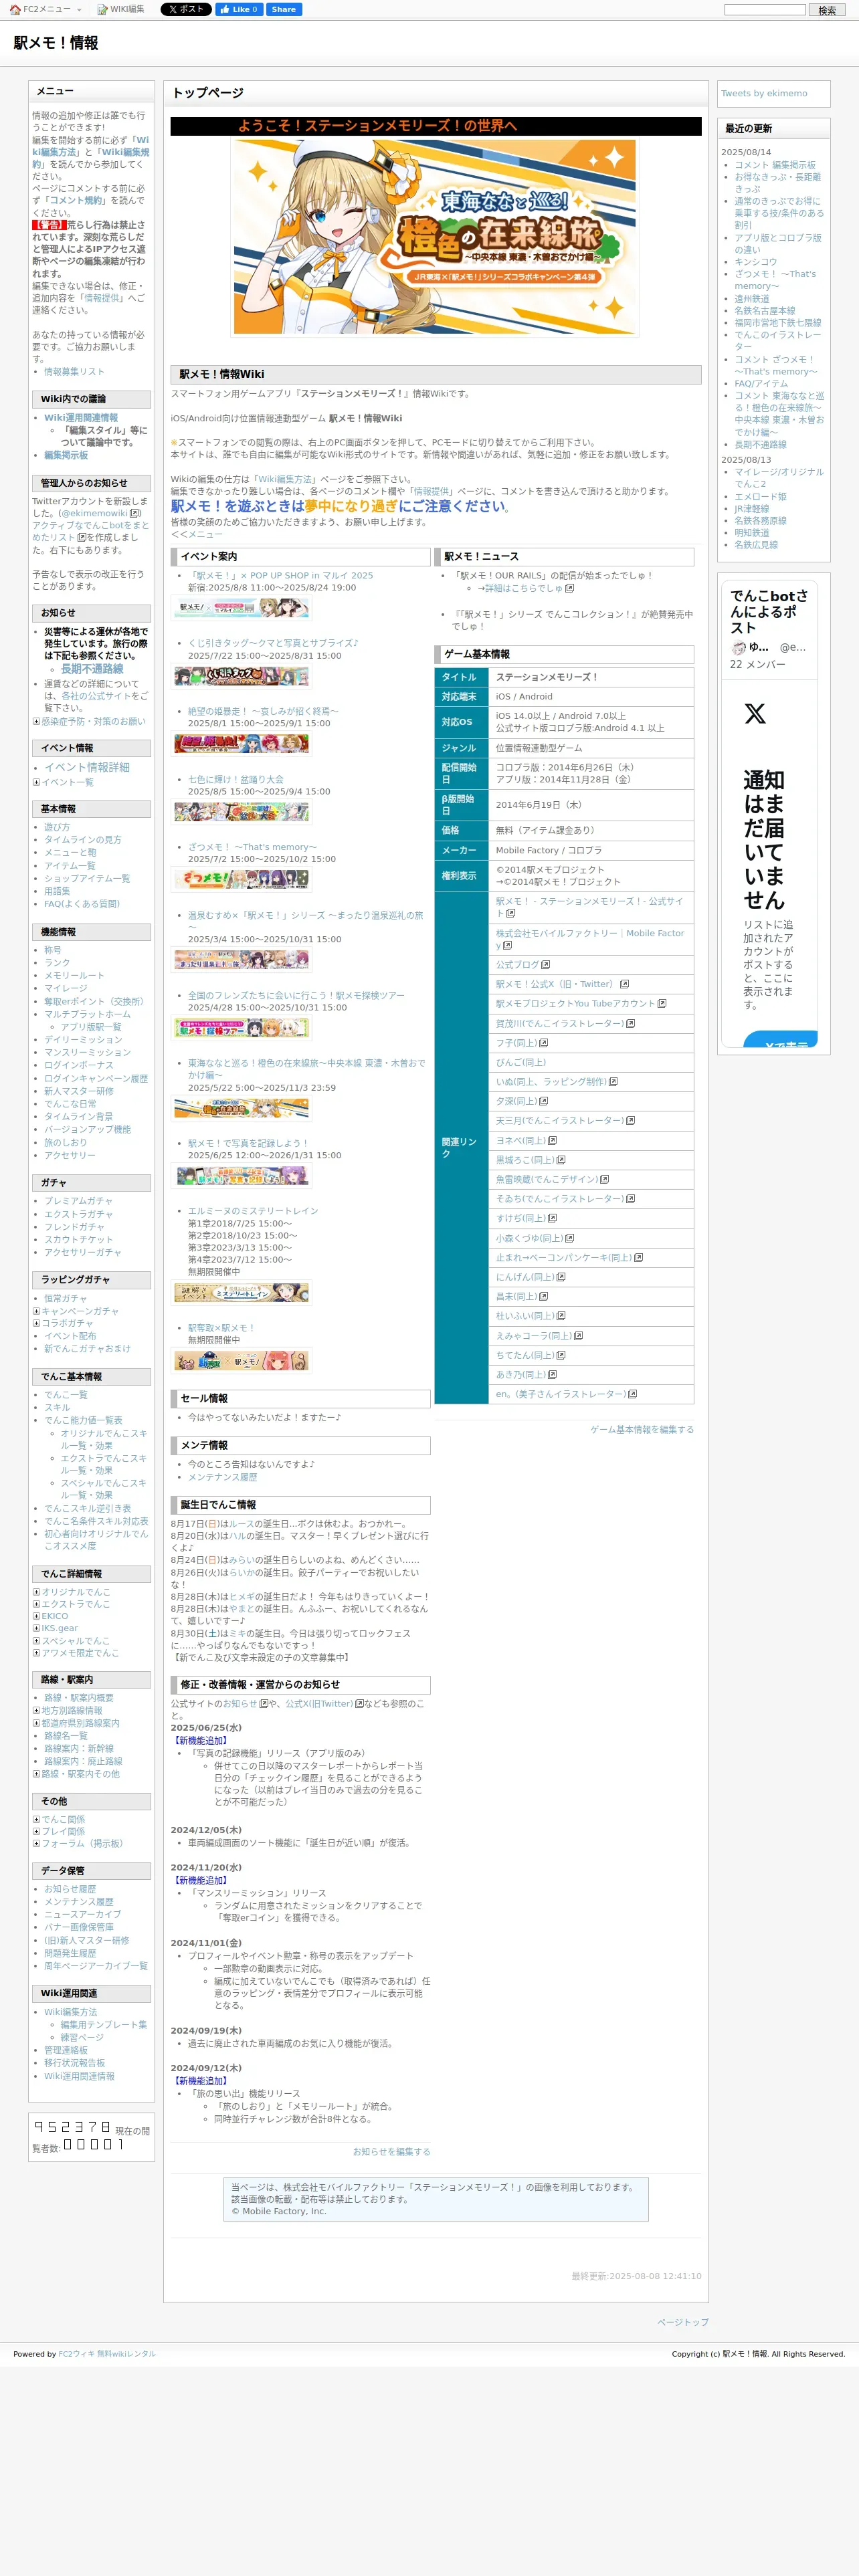859x2576 pixels.
Task: Open the イベント情報詳細 sidebar link
Action: click(x=87, y=767)
